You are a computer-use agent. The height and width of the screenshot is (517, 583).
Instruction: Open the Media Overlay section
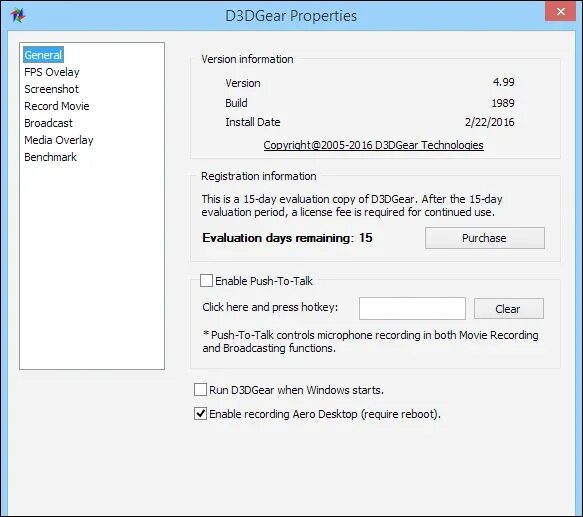point(59,140)
